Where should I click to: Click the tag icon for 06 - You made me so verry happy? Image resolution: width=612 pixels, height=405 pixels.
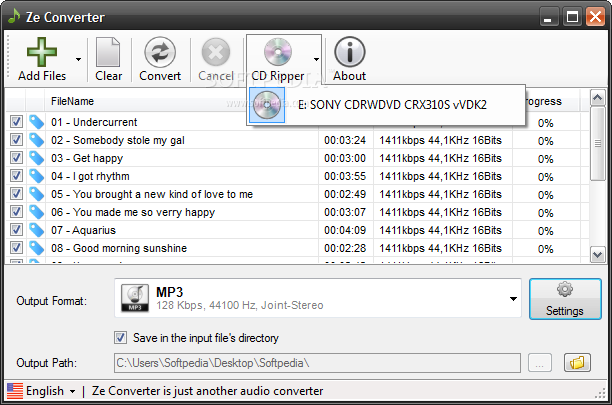tap(36, 211)
